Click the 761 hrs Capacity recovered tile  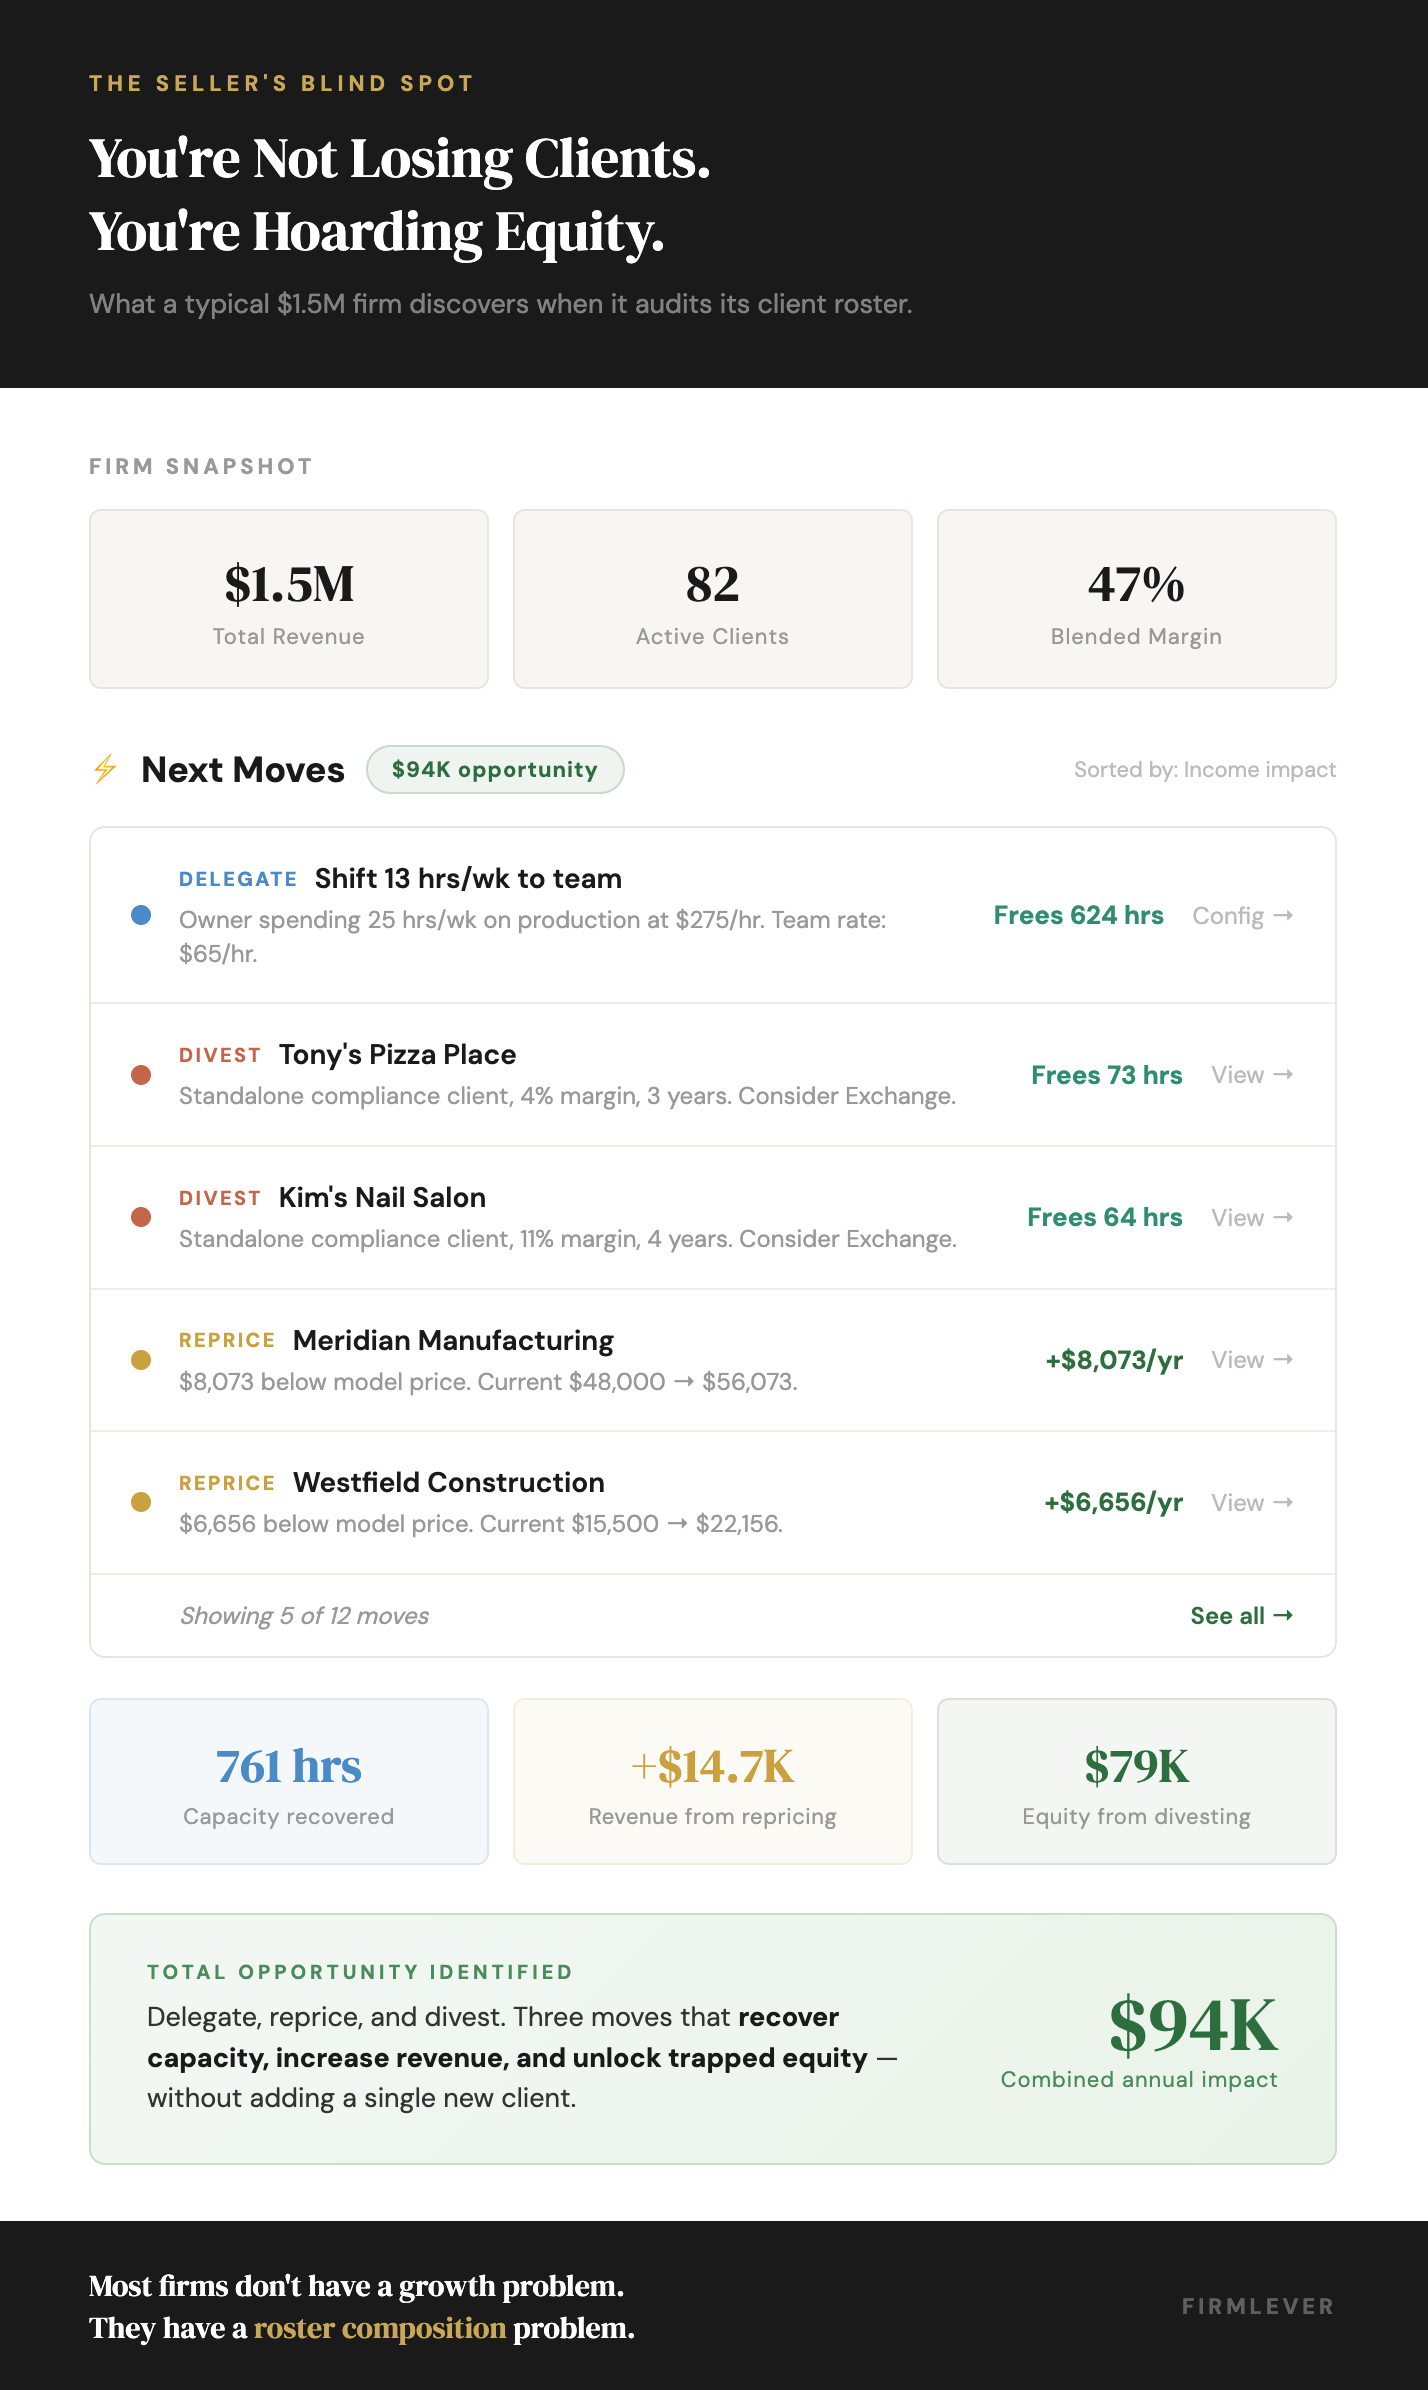[x=289, y=1781]
